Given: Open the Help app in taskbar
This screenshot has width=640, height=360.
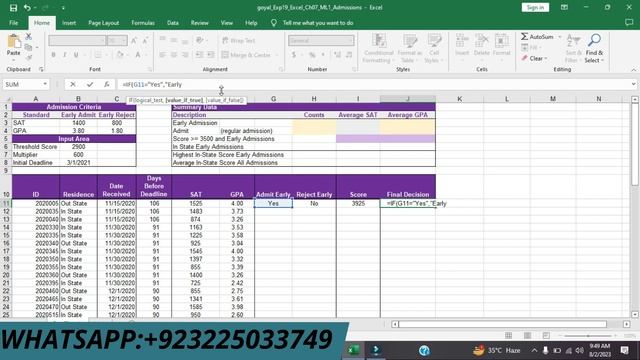Looking at the screenshot, I should (x=424, y=350).
